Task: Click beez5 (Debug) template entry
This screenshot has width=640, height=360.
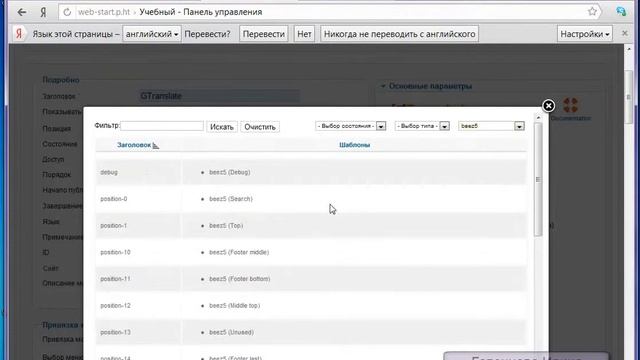Action: coord(230,172)
